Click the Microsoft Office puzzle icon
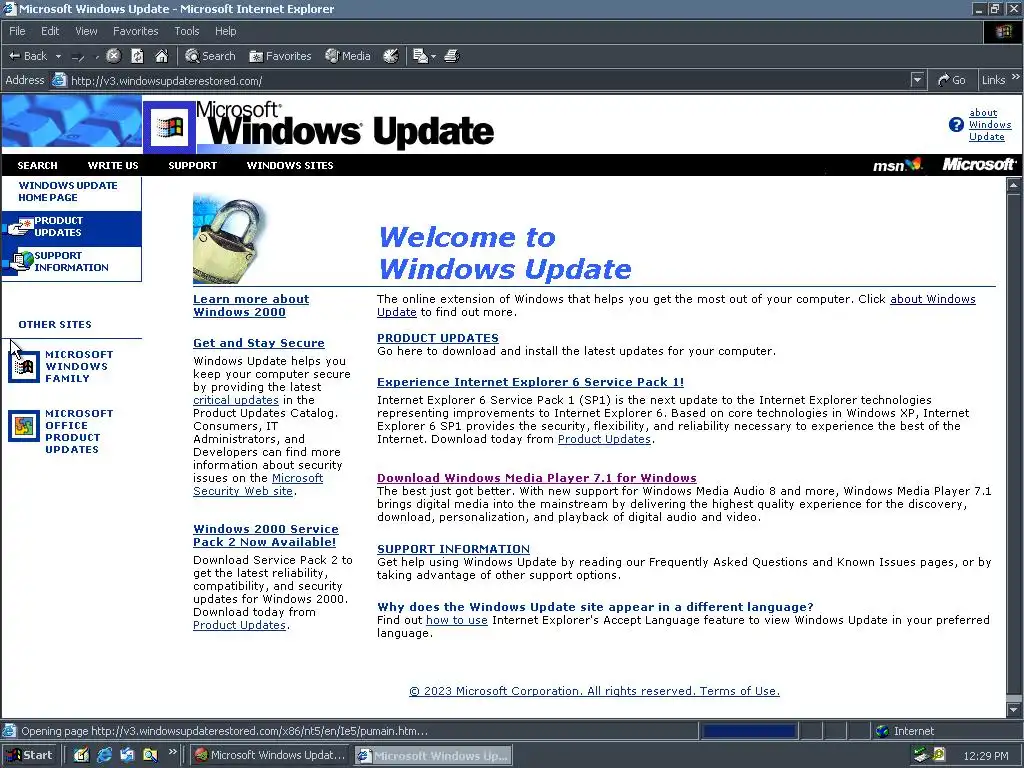The height and width of the screenshot is (768, 1024). pyautogui.click(x=24, y=426)
